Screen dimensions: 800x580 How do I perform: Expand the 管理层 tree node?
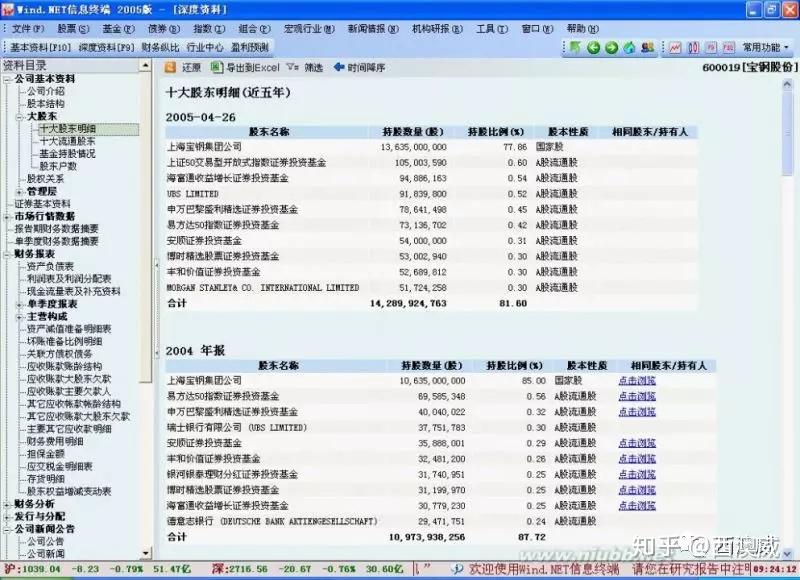coord(20,192)
